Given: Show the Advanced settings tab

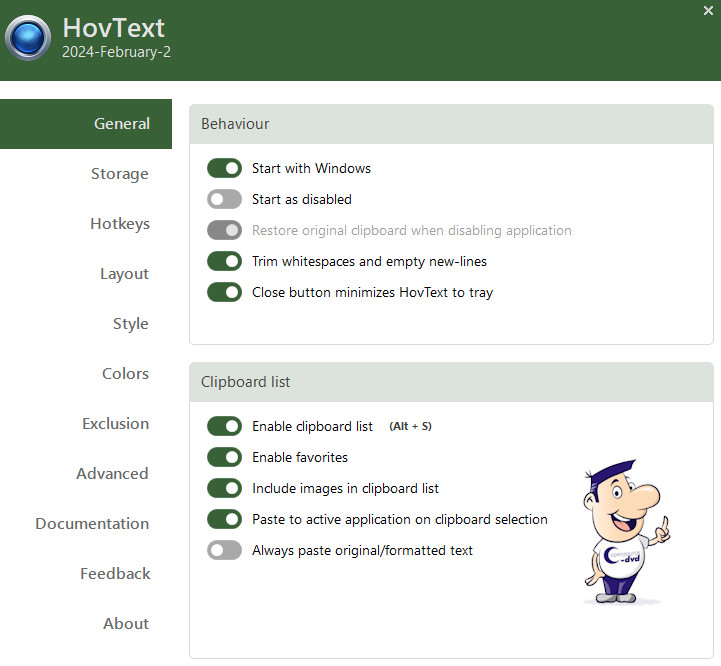Looking at the screenshot, I should pyautogui.click(x=112, y=474).
